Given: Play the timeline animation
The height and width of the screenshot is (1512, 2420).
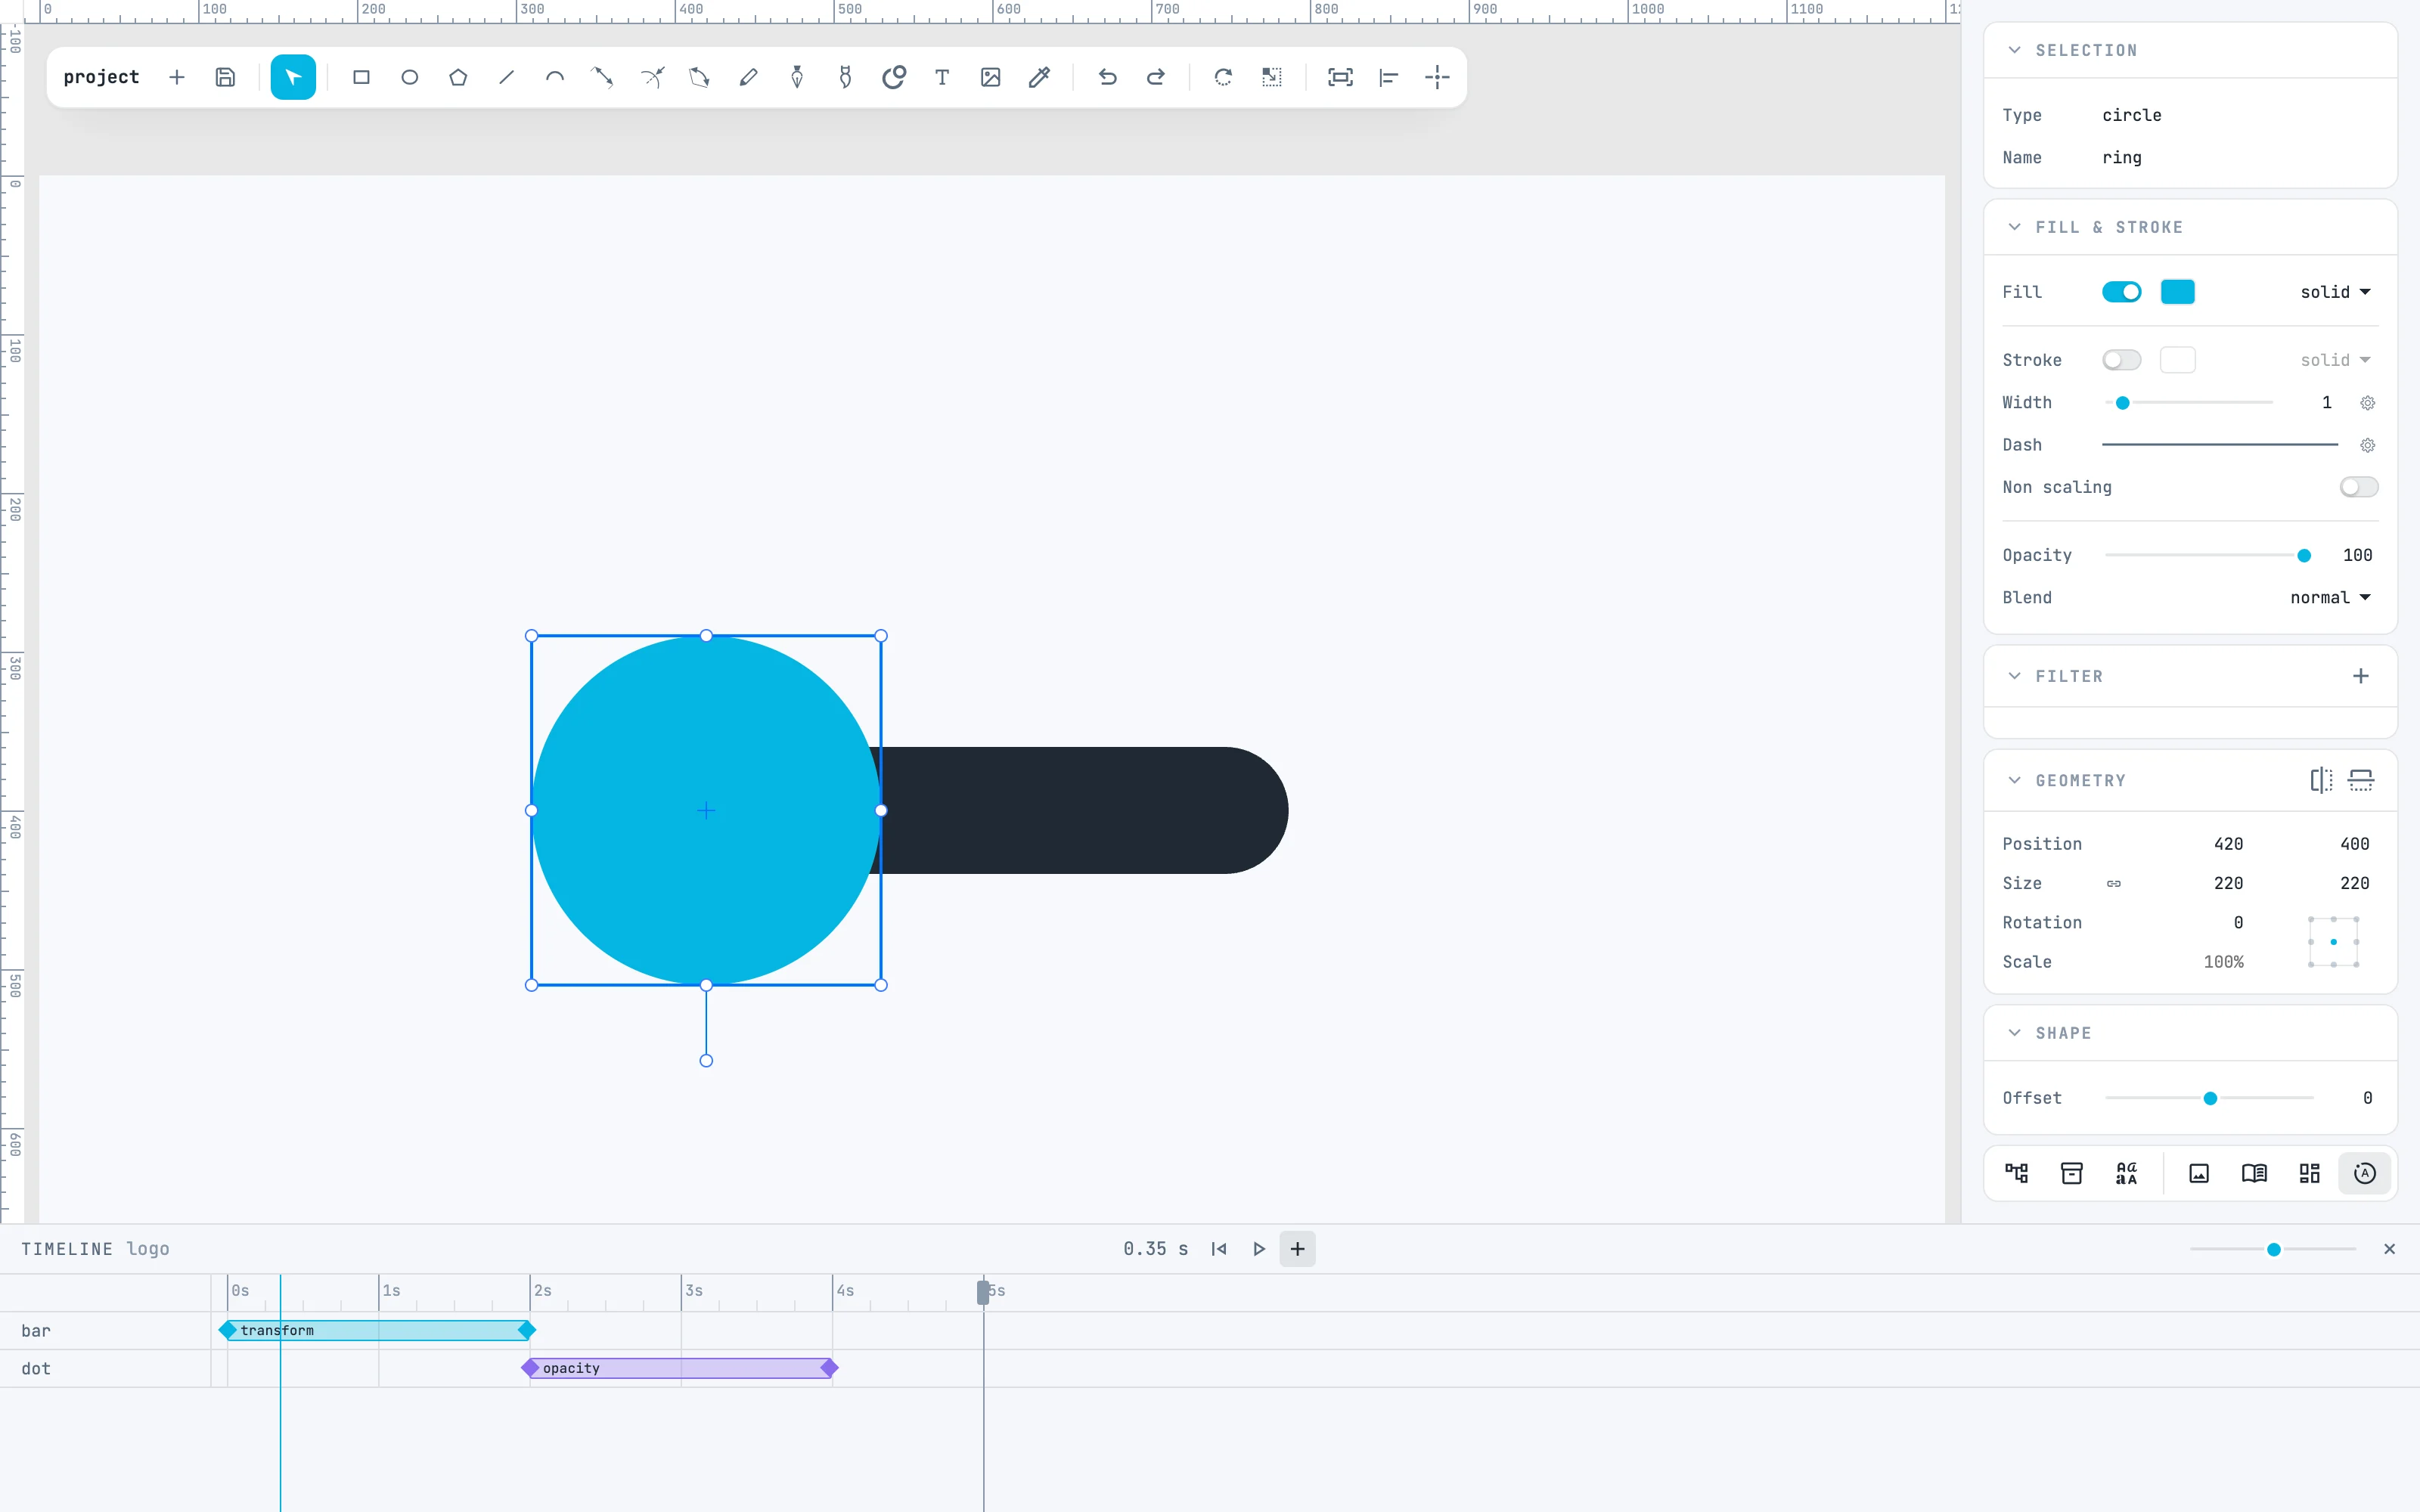Looking at the screenshot, I should (1259, 1249).
